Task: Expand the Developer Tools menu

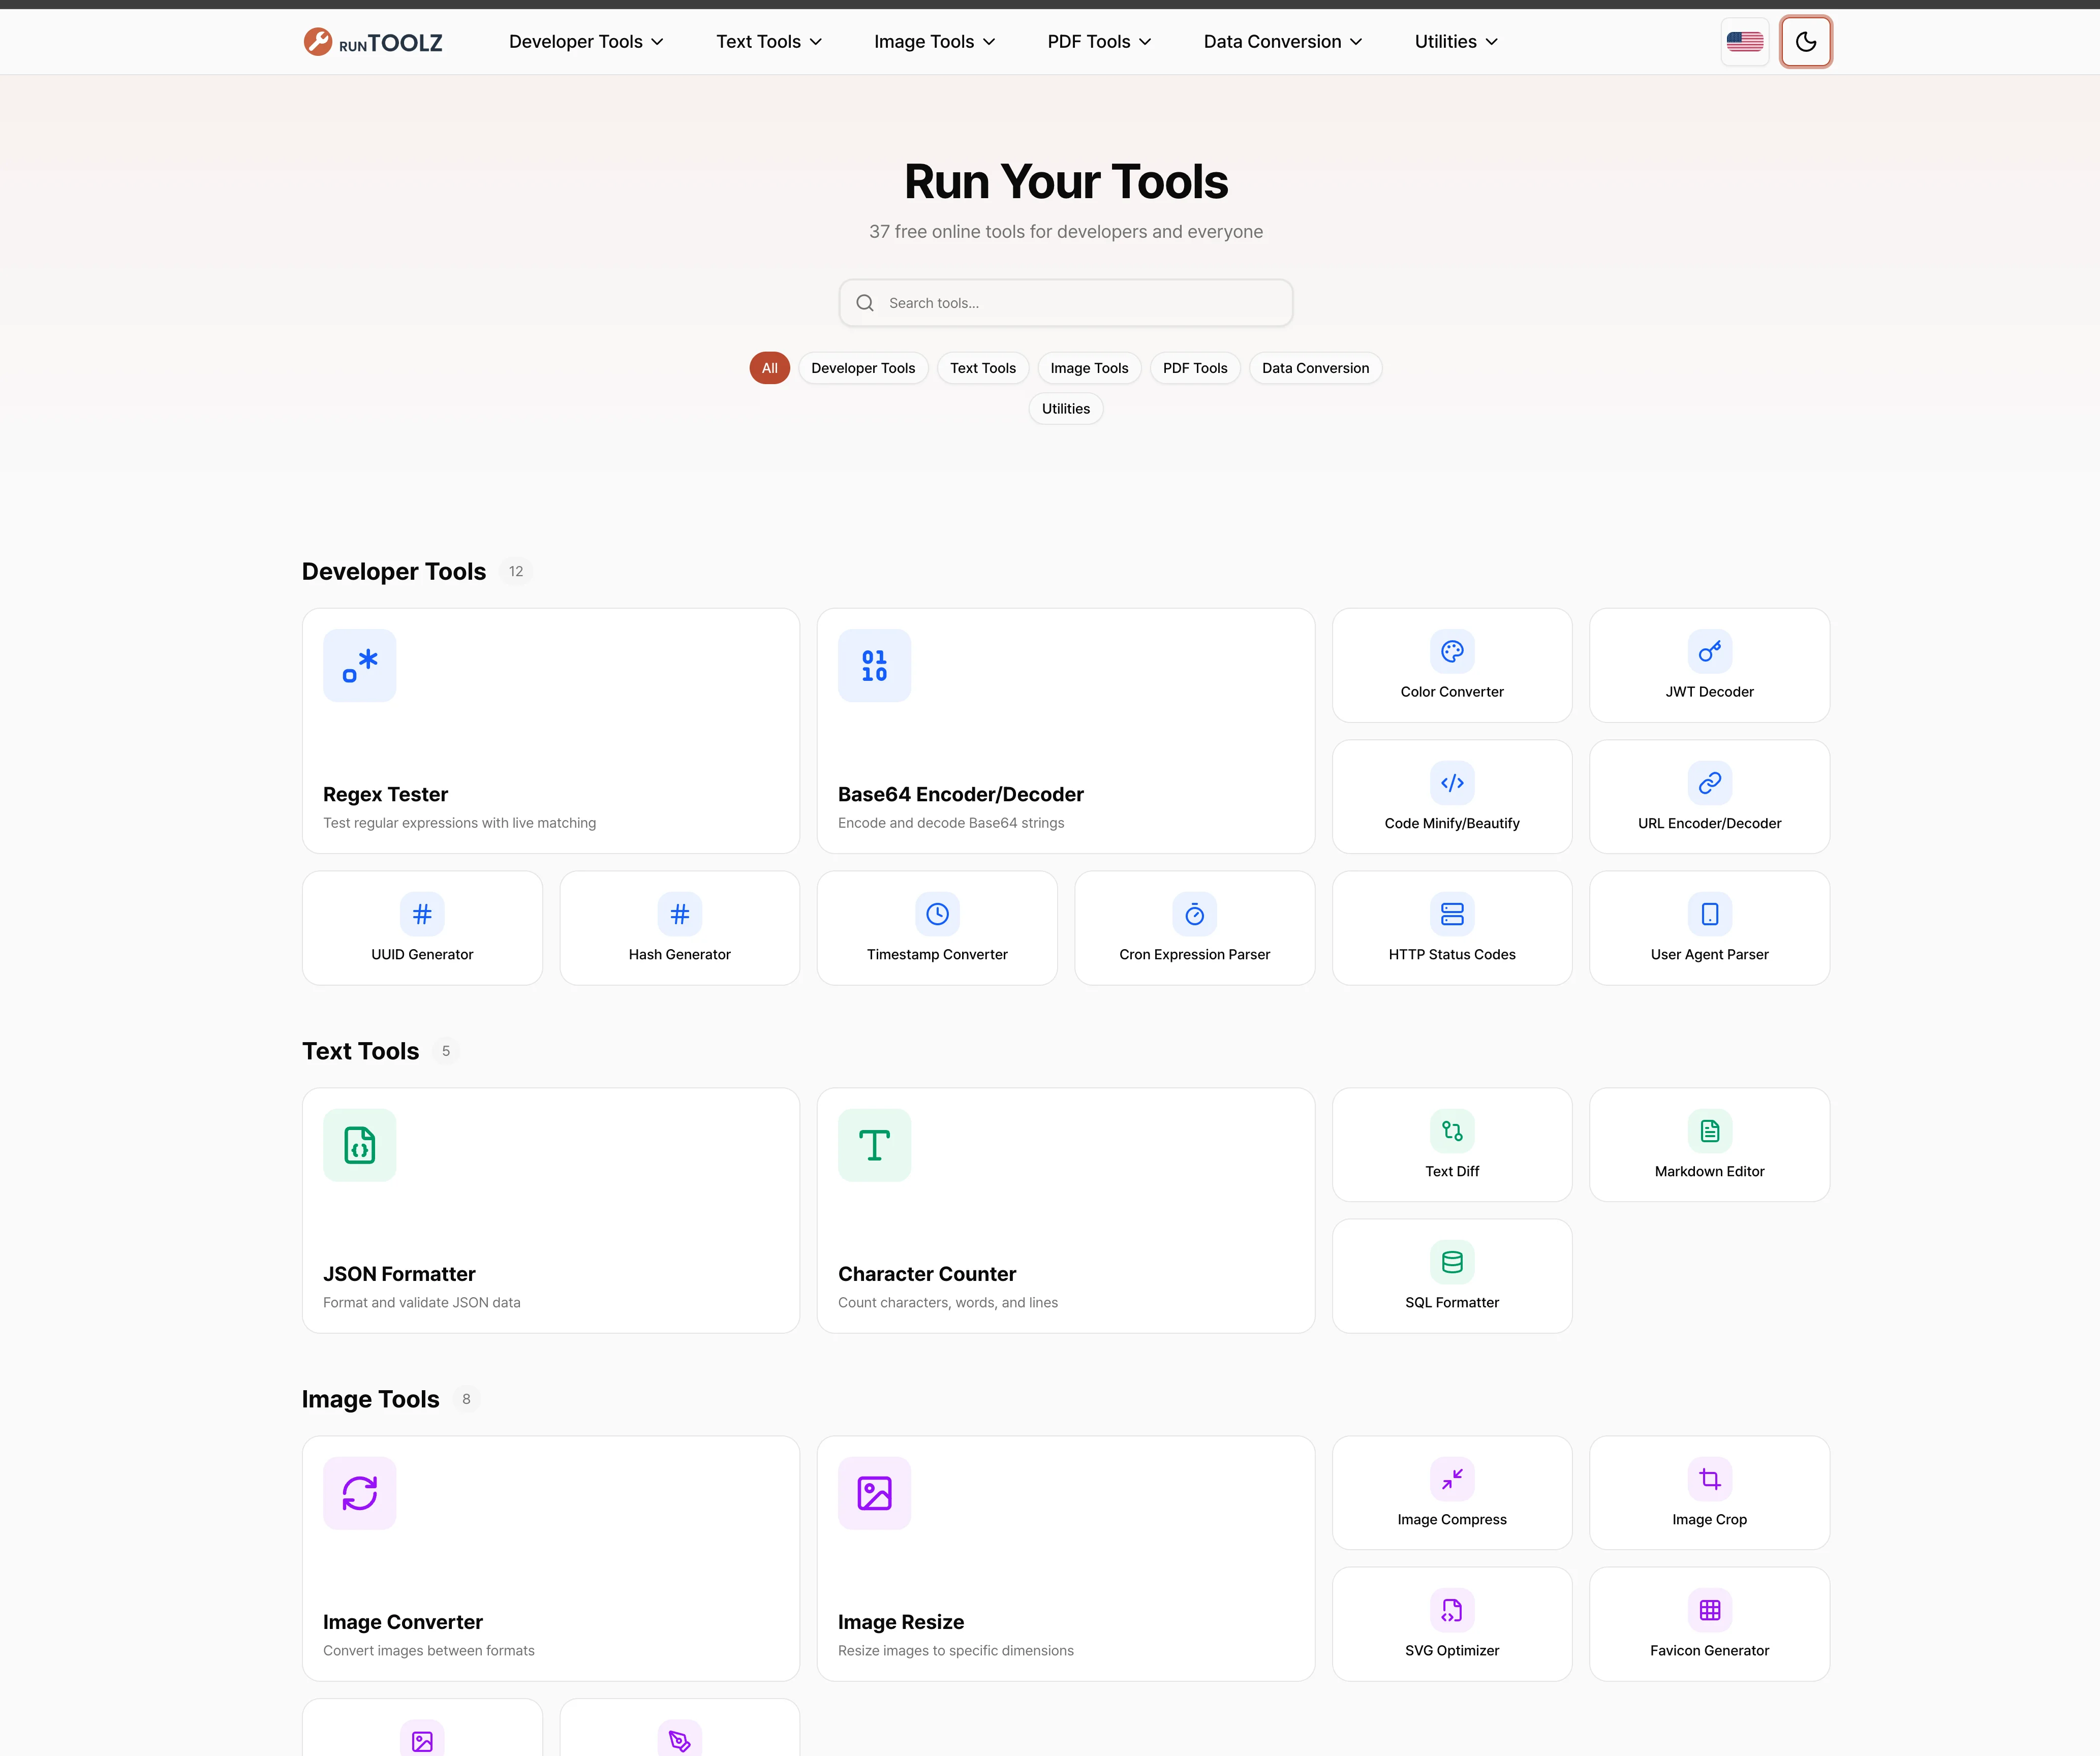Action: click(x=585, y=41)
